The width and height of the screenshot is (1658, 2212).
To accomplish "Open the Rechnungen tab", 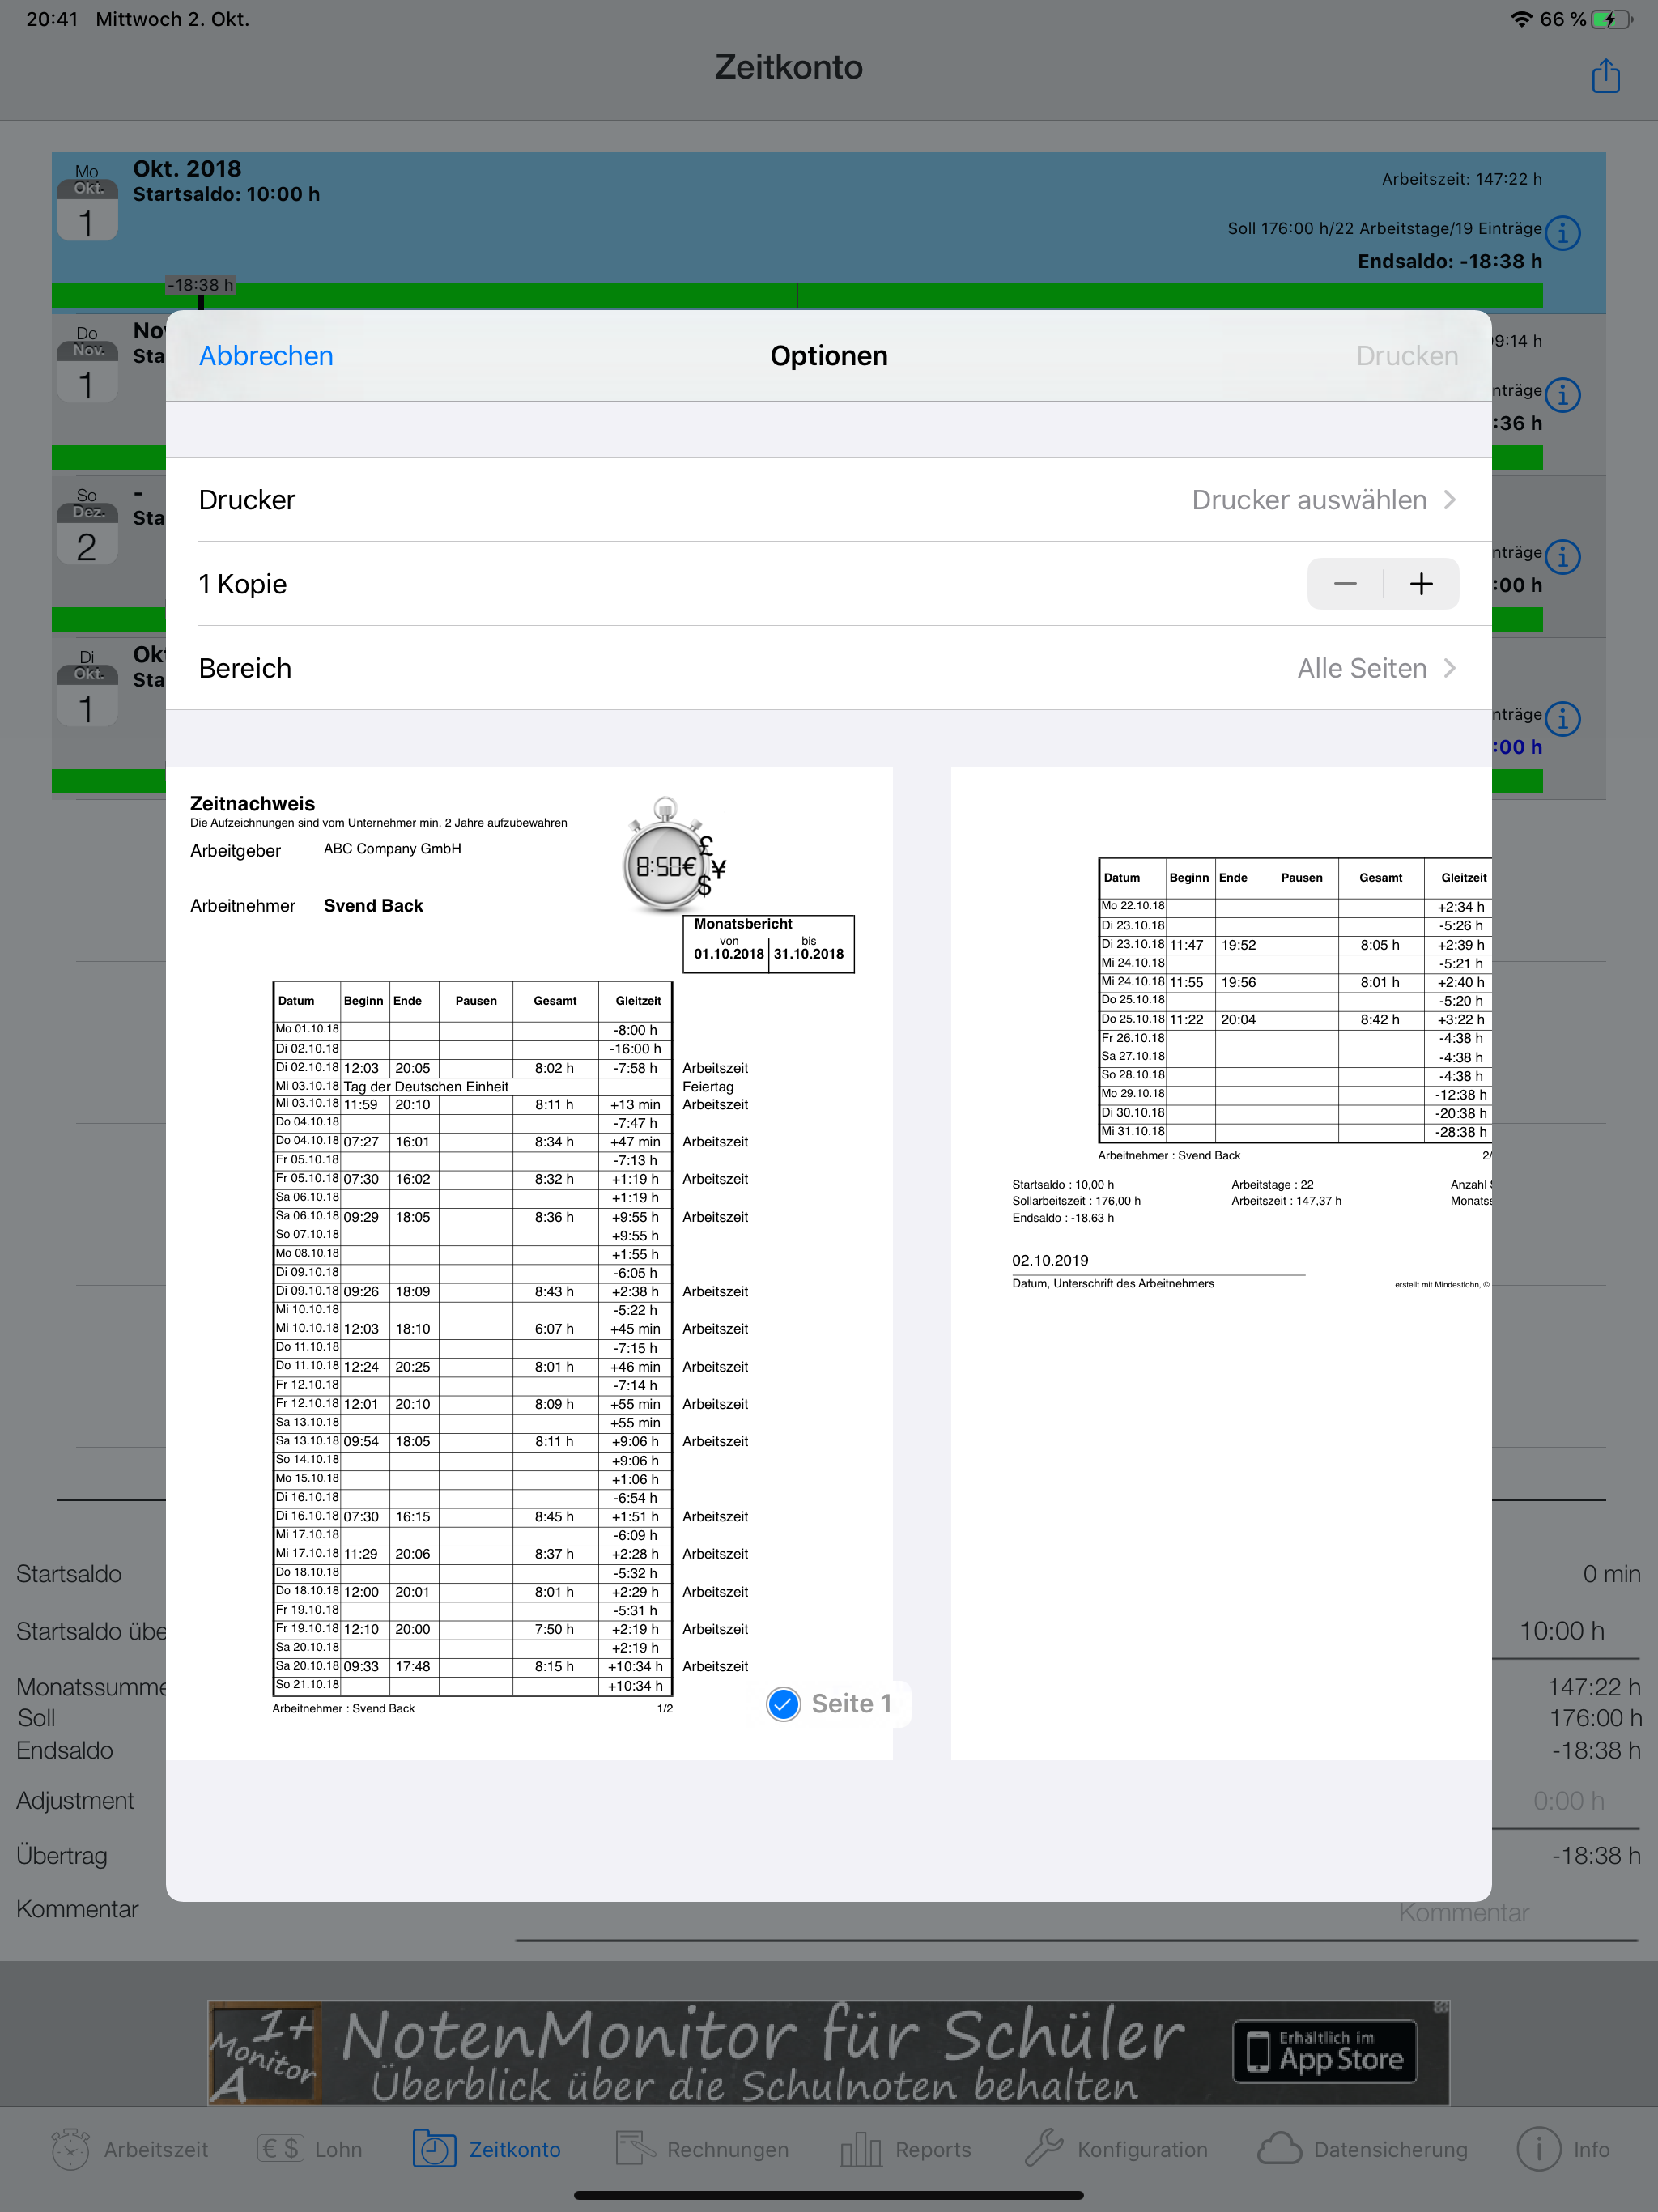I will (703, 2149).
